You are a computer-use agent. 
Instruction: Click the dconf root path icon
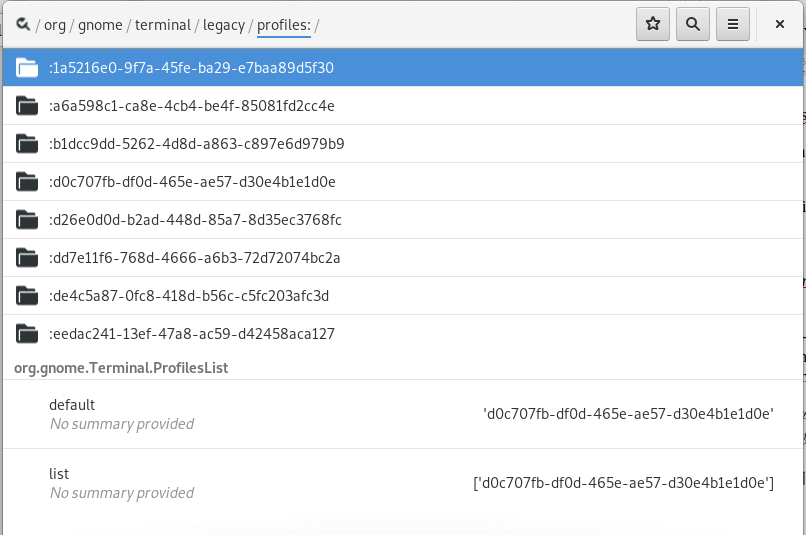(23, 24)
